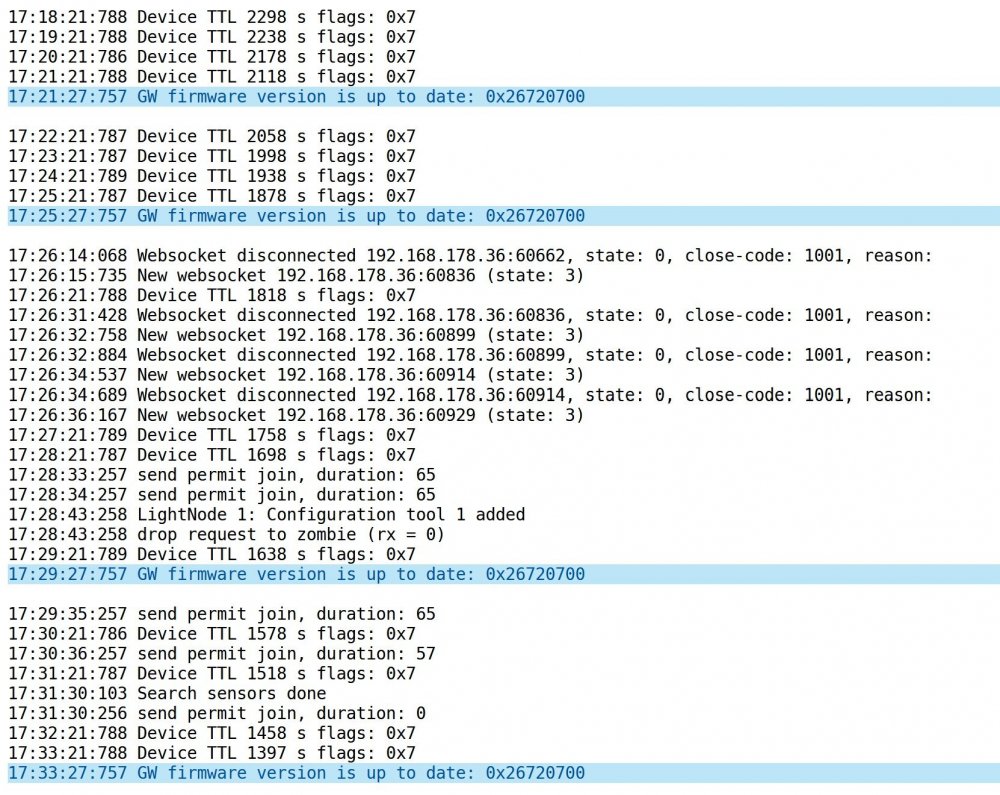The width and height of the screenshot is (1000, 795).
Task: Click highlighted firmware line at 17:25:27:757
Action: pyautogui.click(x=504, y=216)
